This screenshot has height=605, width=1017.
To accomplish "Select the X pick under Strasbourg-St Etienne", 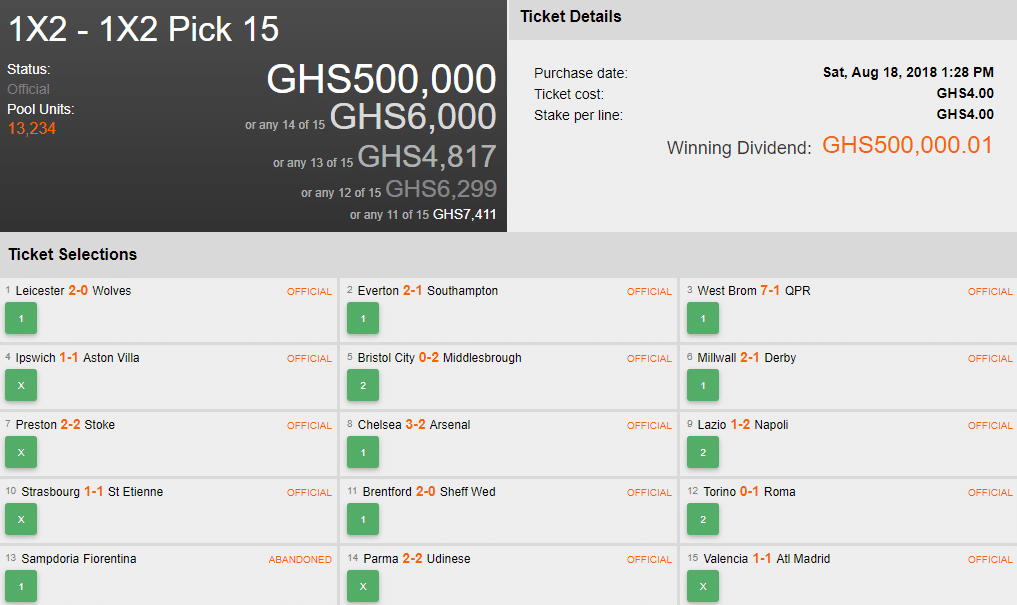I will pos(21,520).
